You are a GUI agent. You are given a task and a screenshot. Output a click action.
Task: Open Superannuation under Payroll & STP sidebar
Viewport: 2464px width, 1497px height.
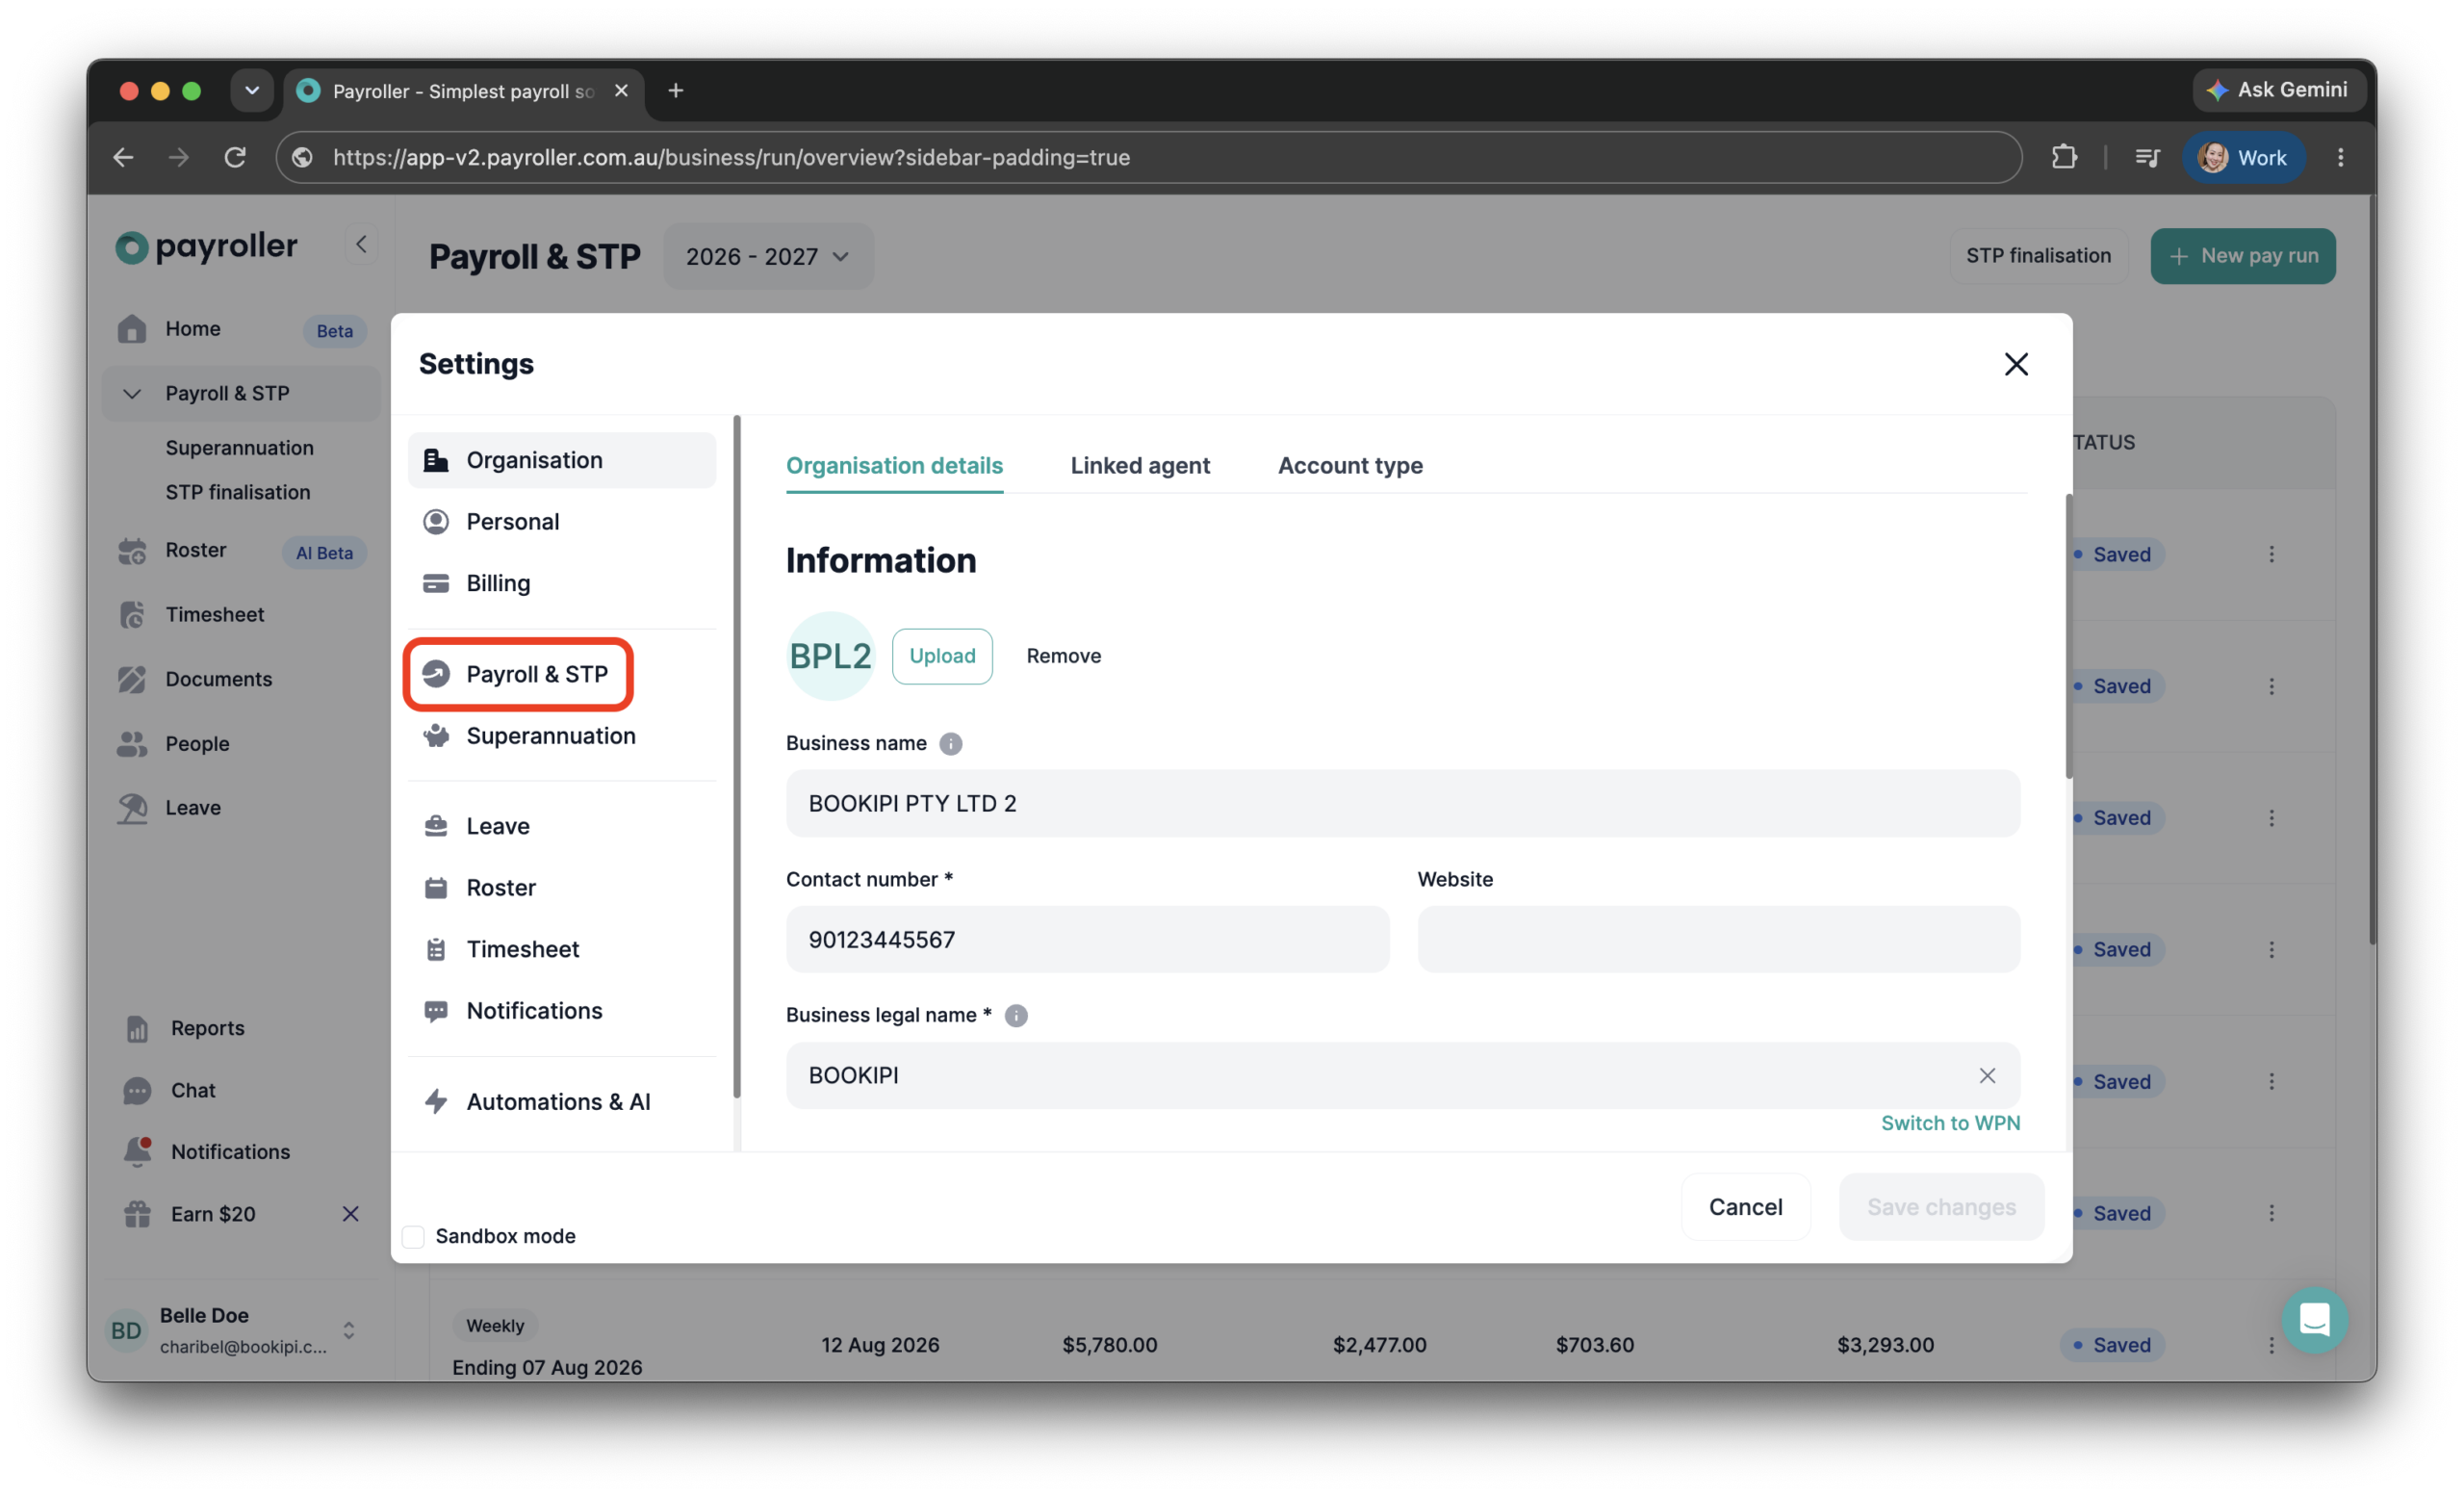(240, 448)
